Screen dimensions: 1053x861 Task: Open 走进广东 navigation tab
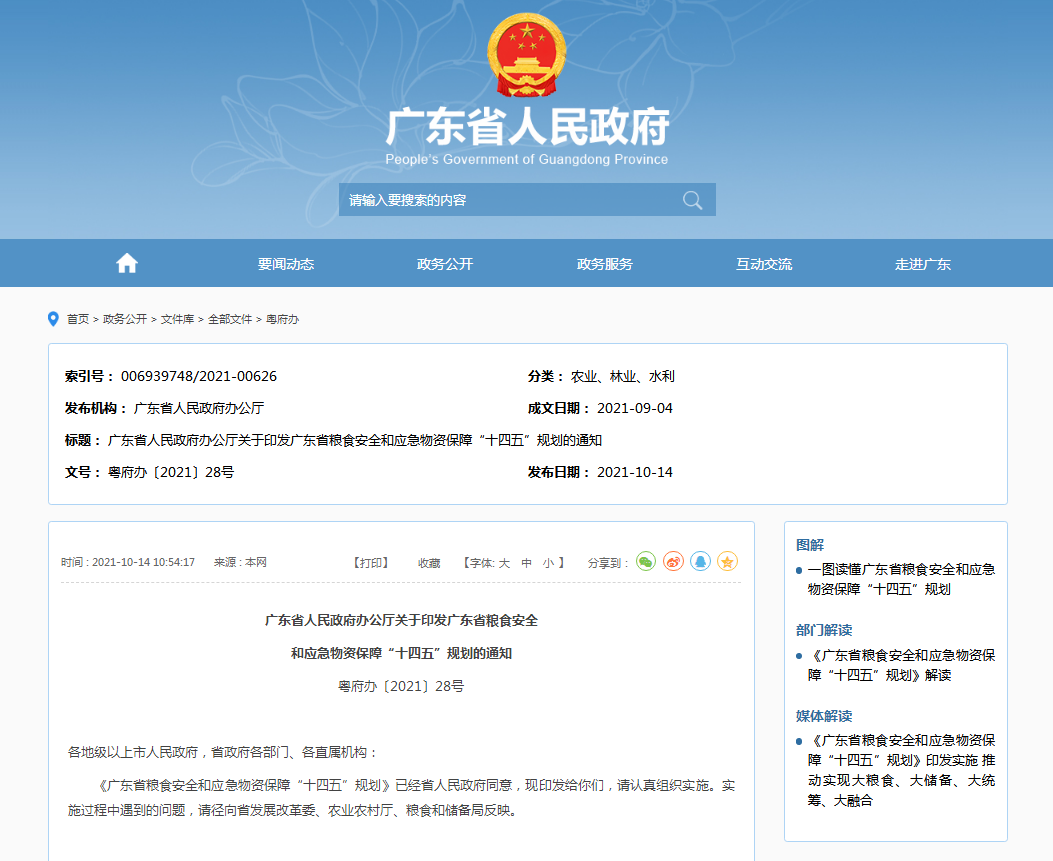923,264
